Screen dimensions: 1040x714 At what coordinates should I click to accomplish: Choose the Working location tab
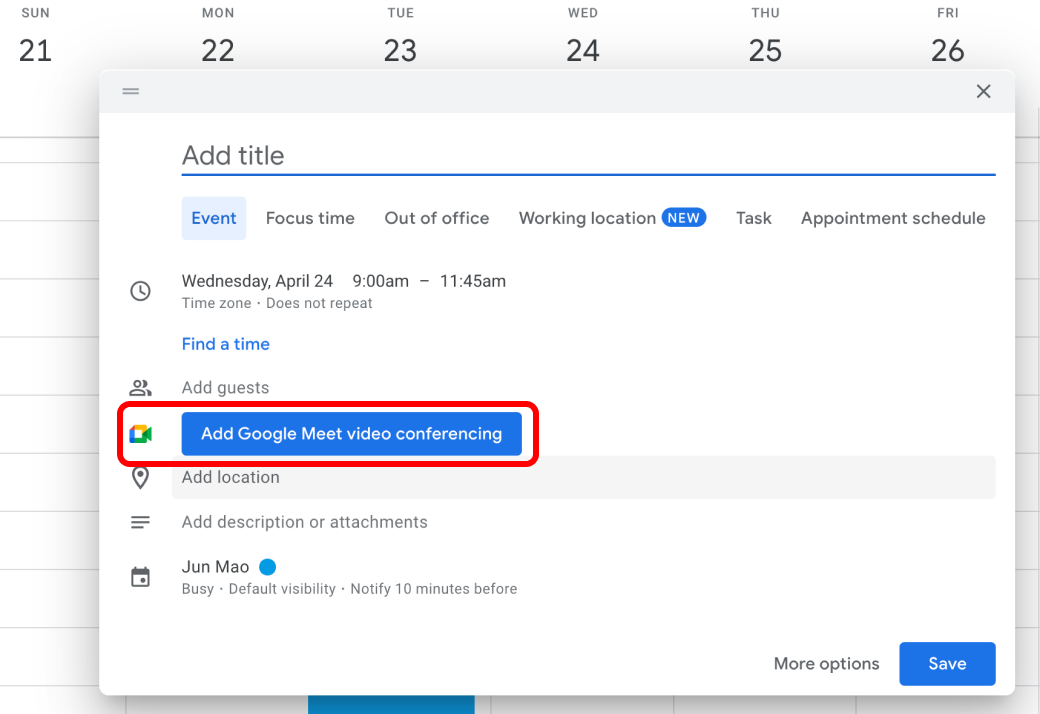pos(612,218)
